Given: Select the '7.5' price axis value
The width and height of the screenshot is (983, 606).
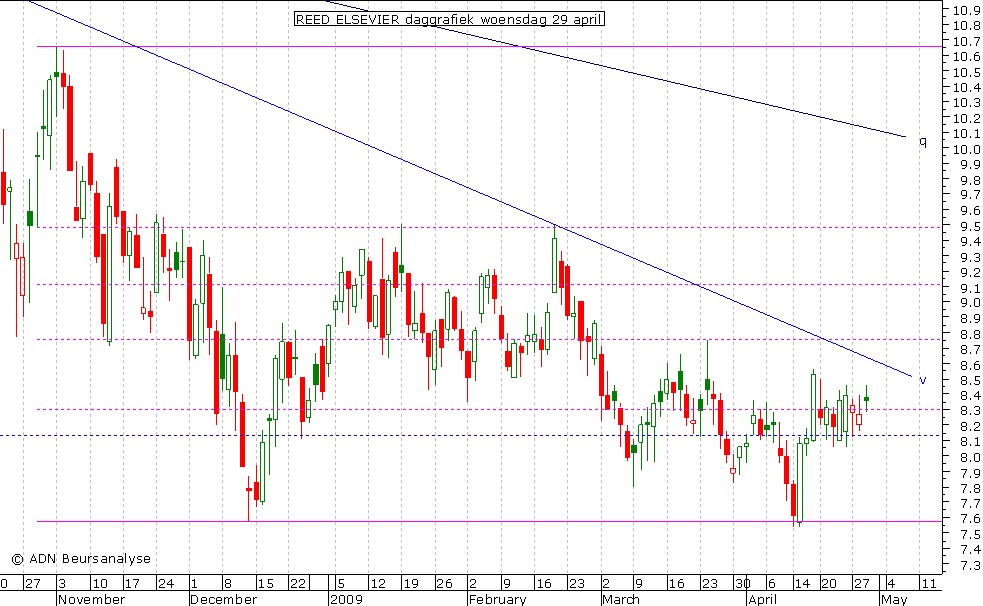Looking at the screenshot, I should [x=969, y=535].
